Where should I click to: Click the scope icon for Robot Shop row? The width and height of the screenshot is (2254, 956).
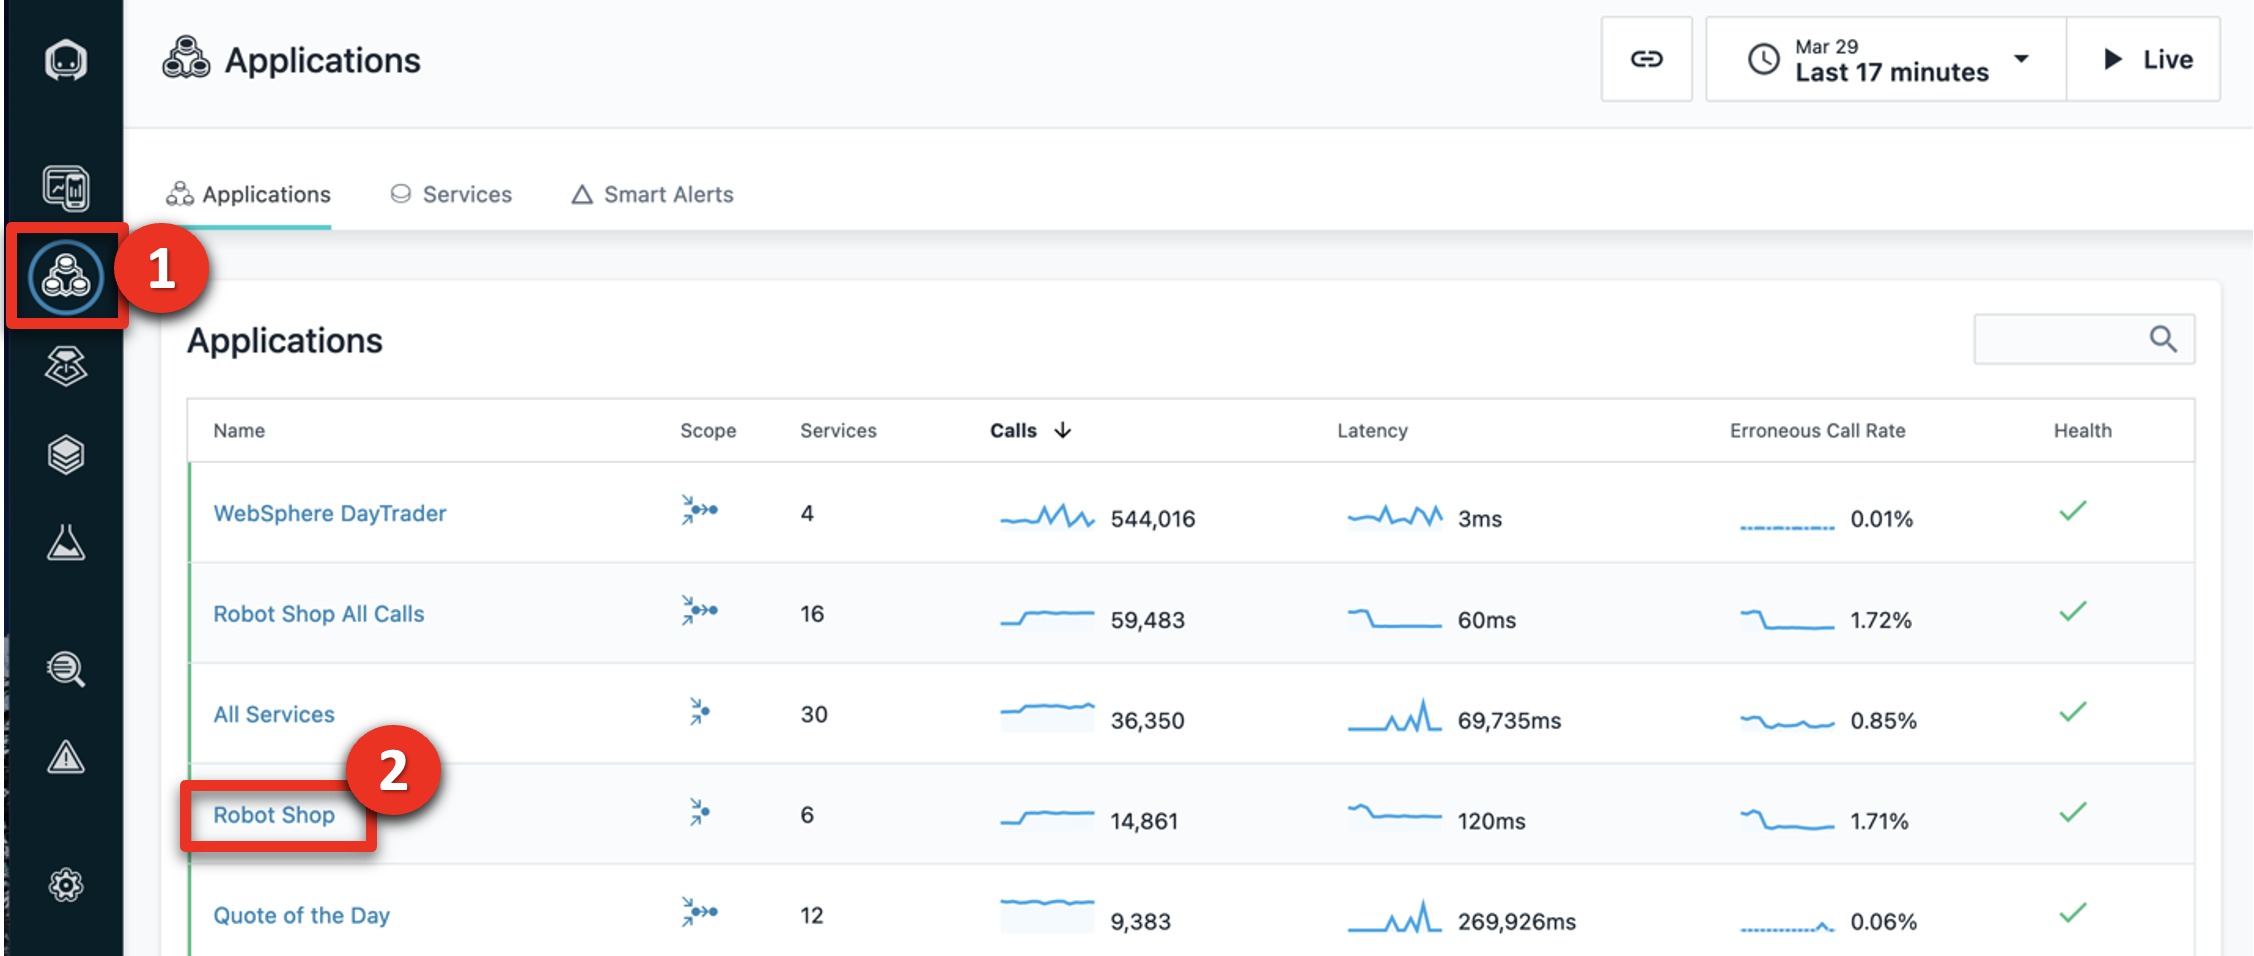(x=699, y=812)
